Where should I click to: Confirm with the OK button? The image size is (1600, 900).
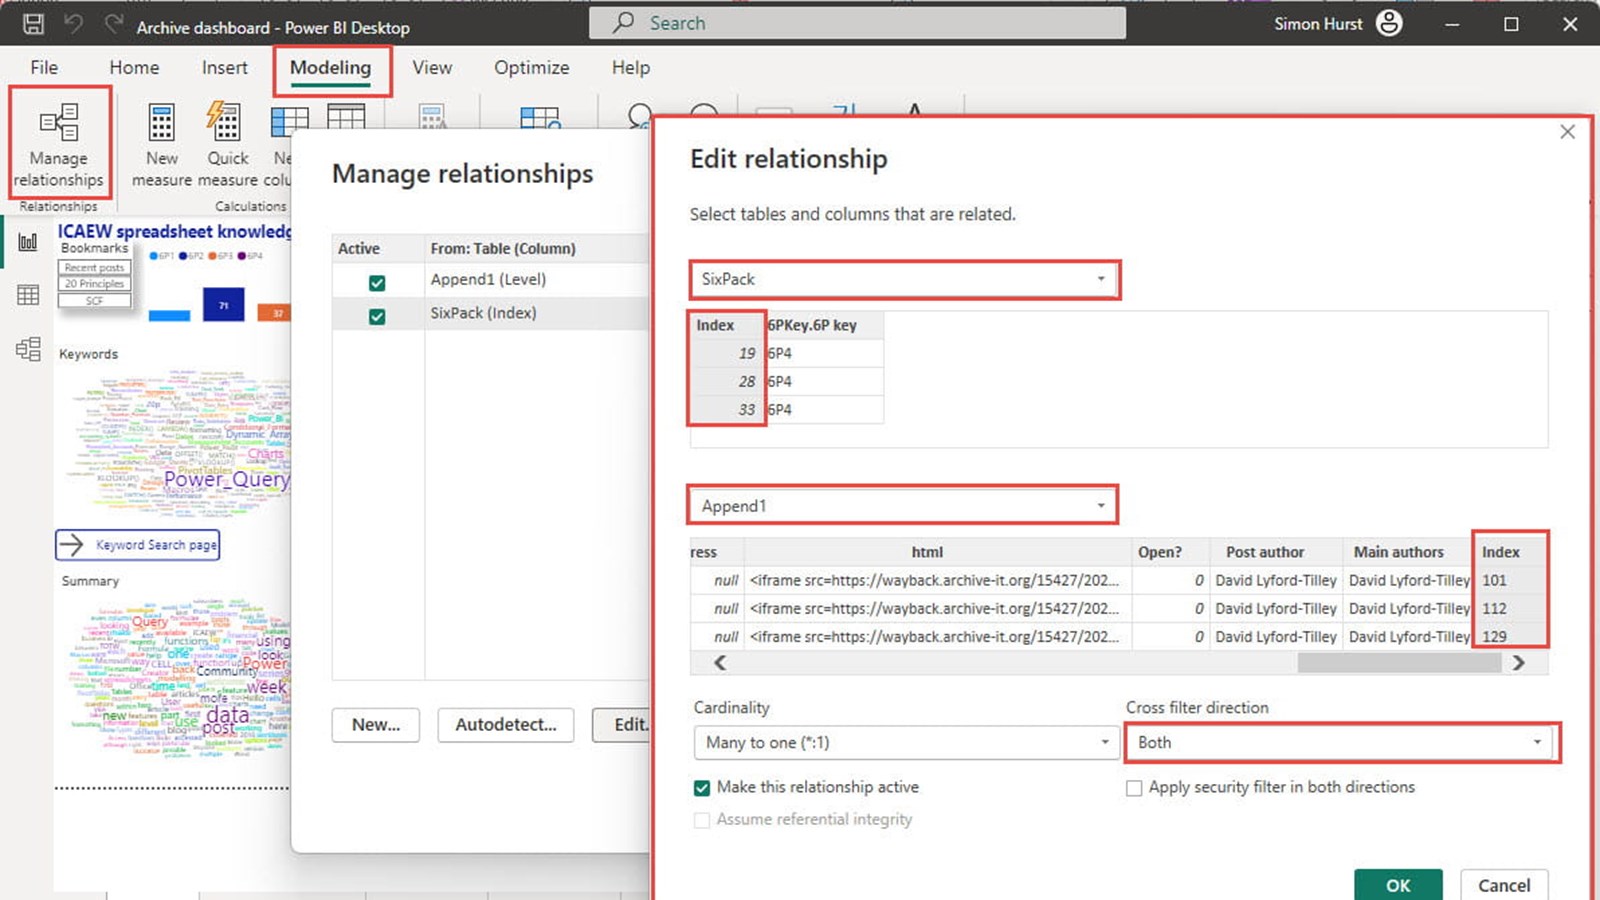[x=1397, y=885]
